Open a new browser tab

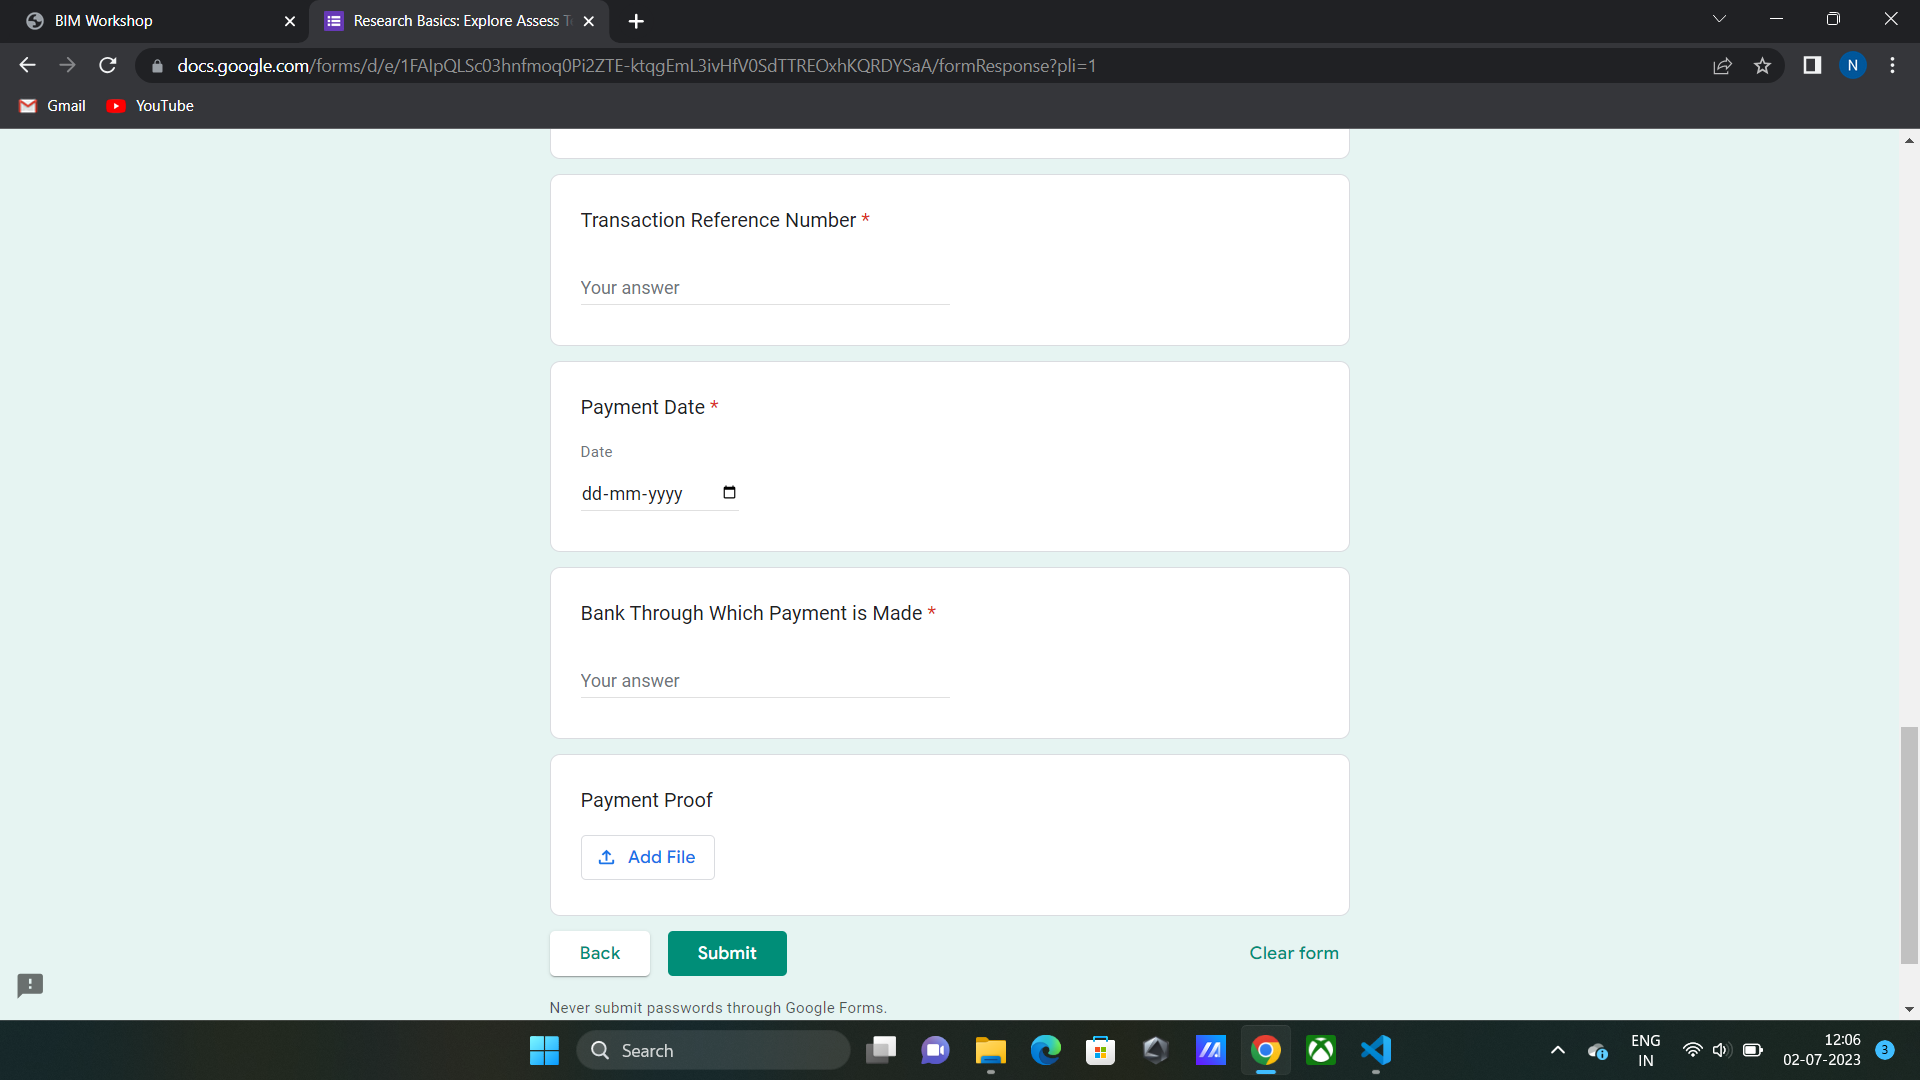tap(636, 21)
